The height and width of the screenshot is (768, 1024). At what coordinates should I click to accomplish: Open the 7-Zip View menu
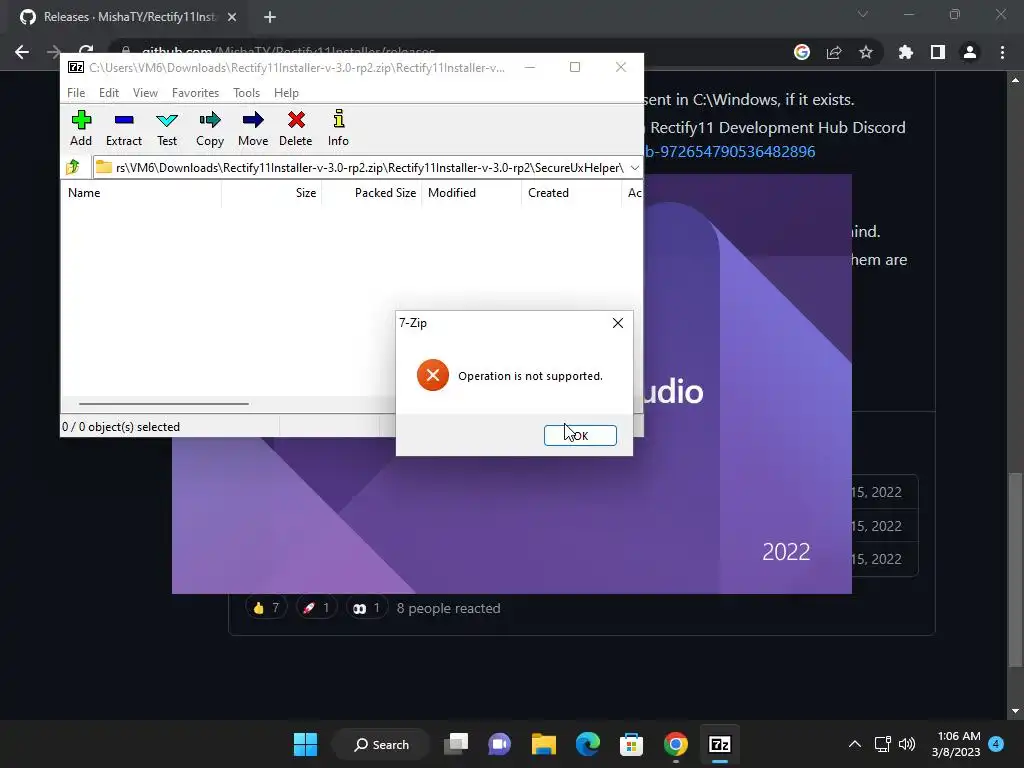click(x=145, y=93)
